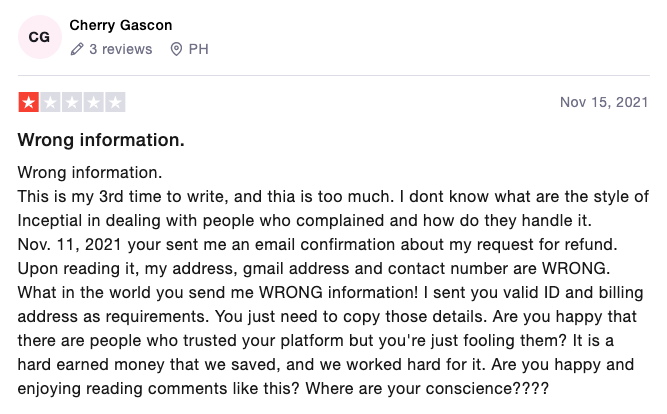
Task: Click the pencil reviews icon
Action: 77,49
